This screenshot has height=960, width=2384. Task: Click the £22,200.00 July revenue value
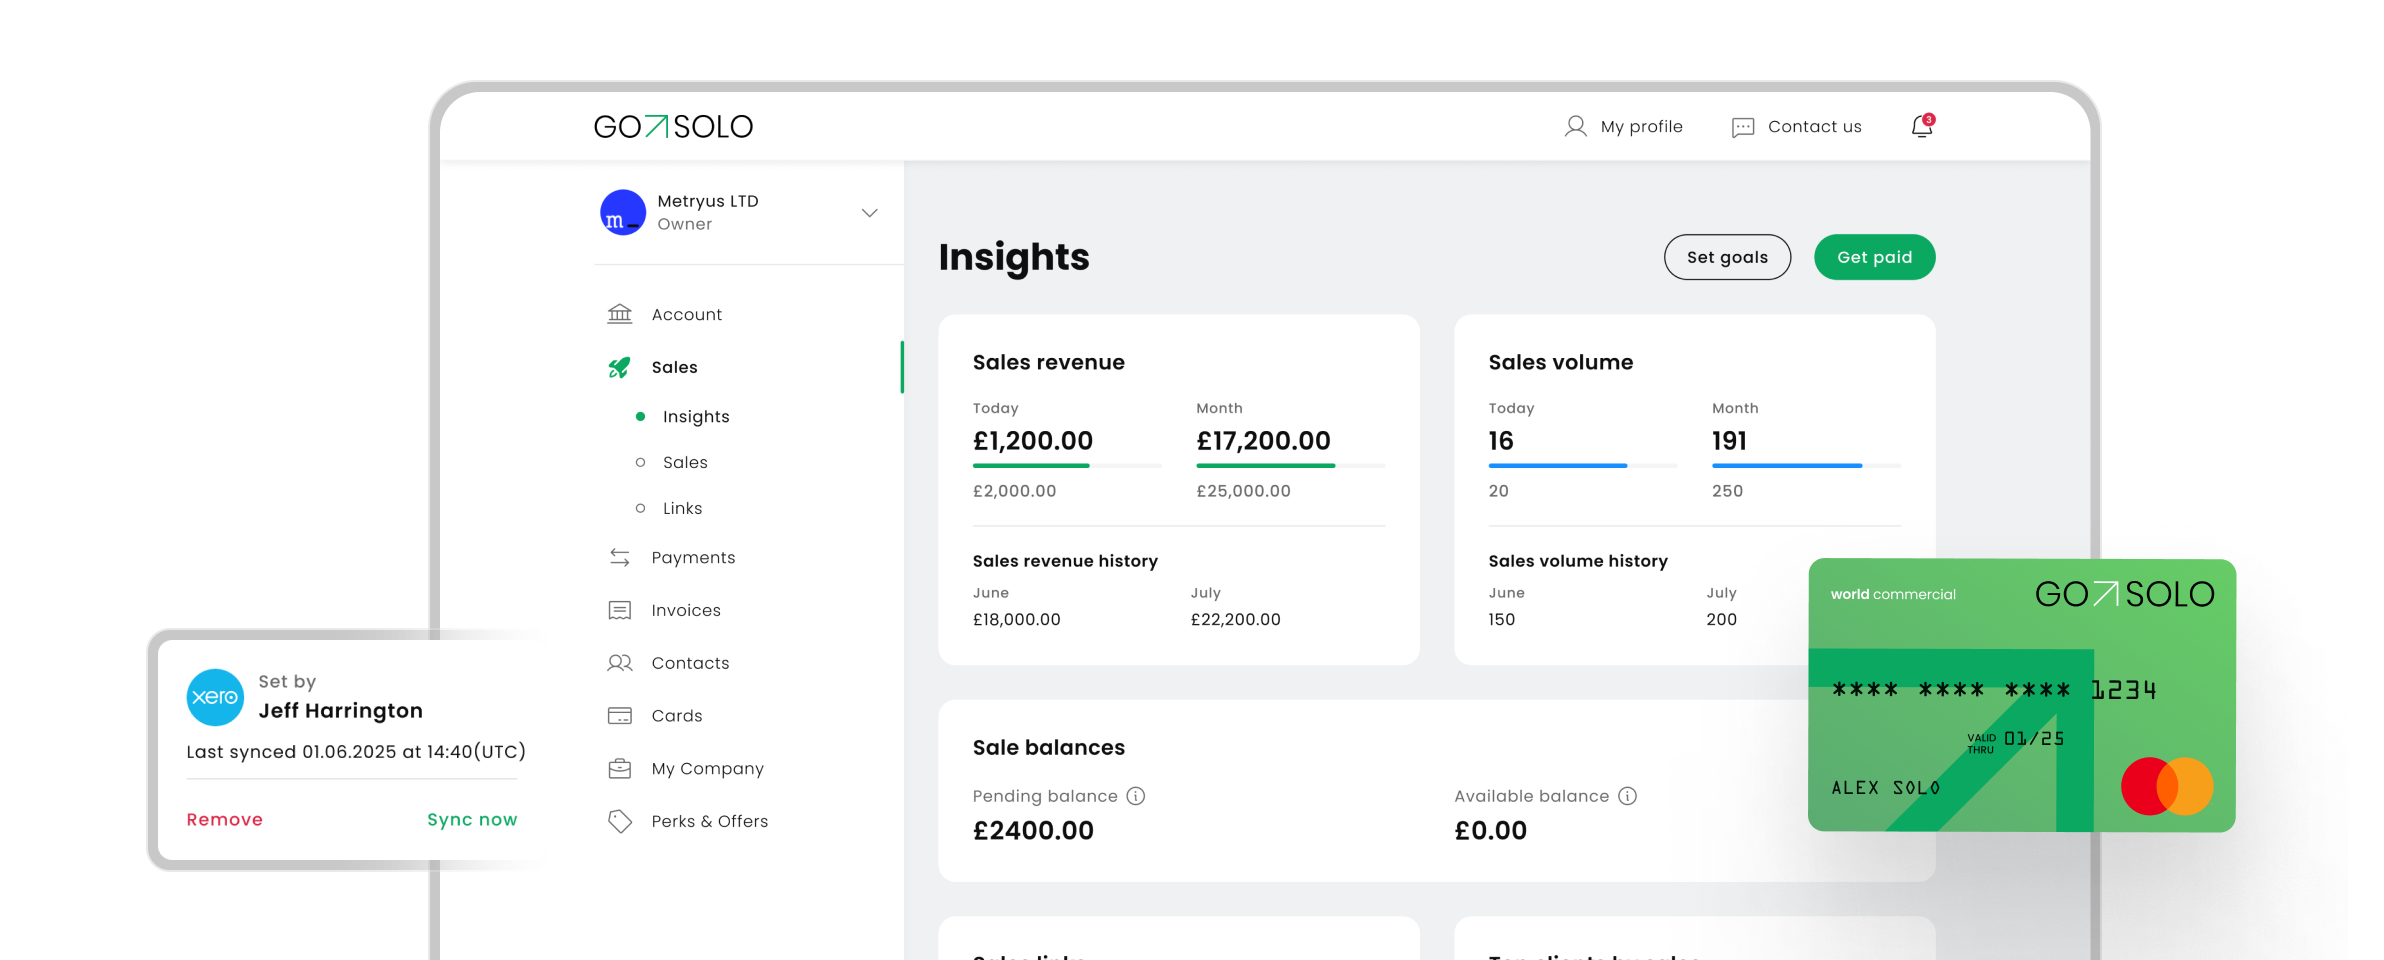pyautogui.click(x=1235, y=619)
